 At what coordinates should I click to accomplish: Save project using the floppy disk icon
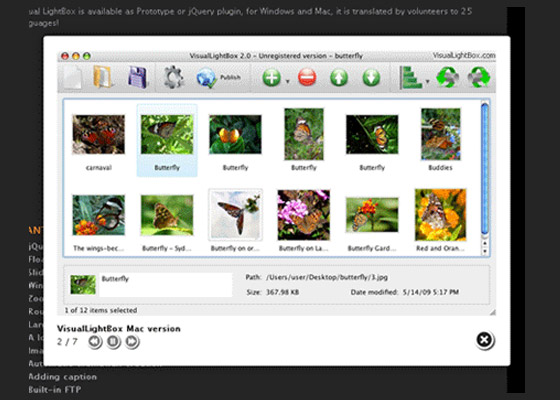click(138, 77)
